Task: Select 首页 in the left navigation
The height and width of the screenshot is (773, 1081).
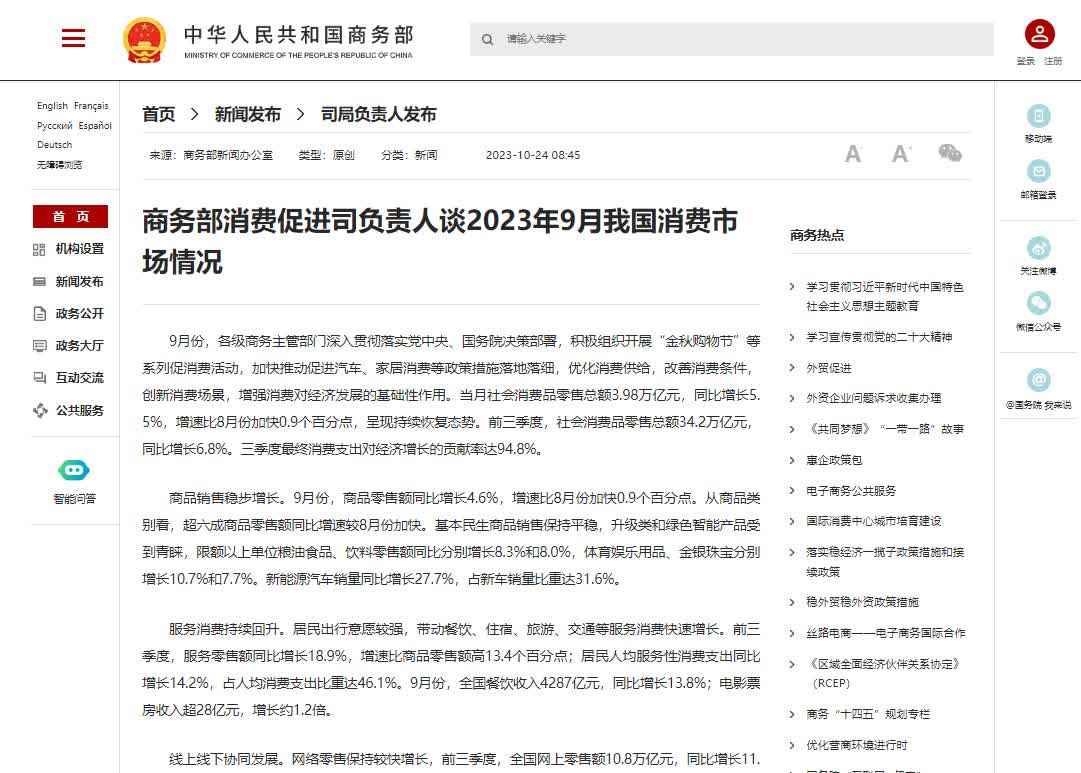Action: 70,217
